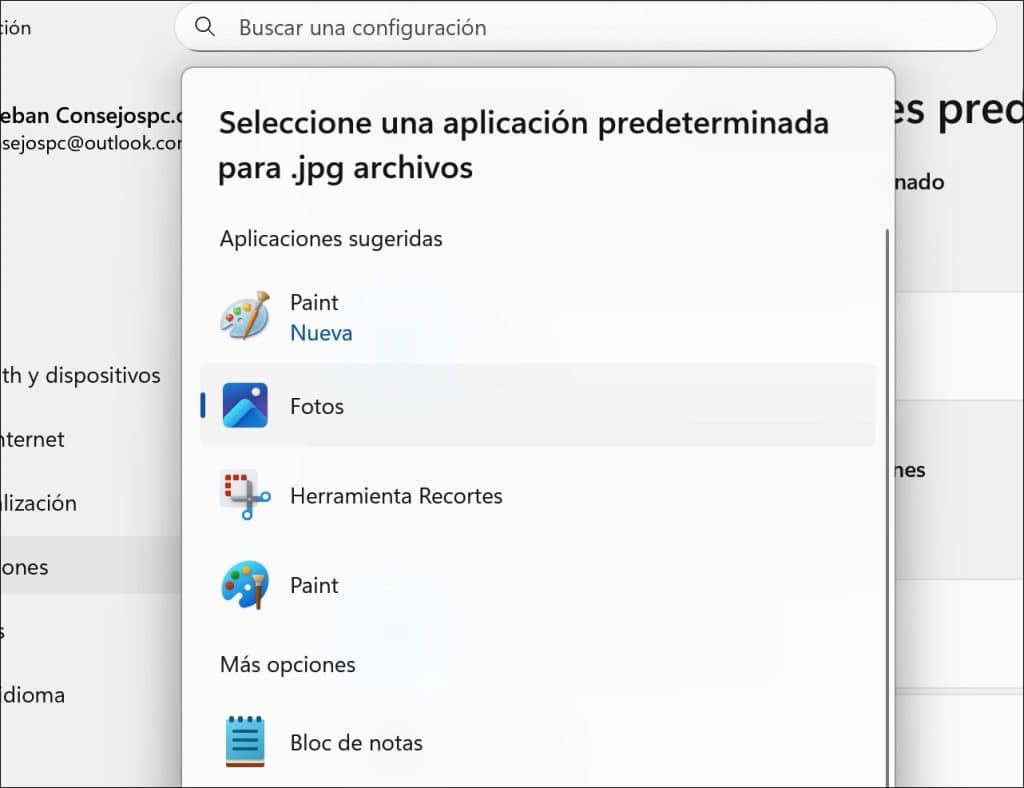Focus the 'Buscar una configuración' search field
The height and width of the screenshot is (788, 1024).
600,27
